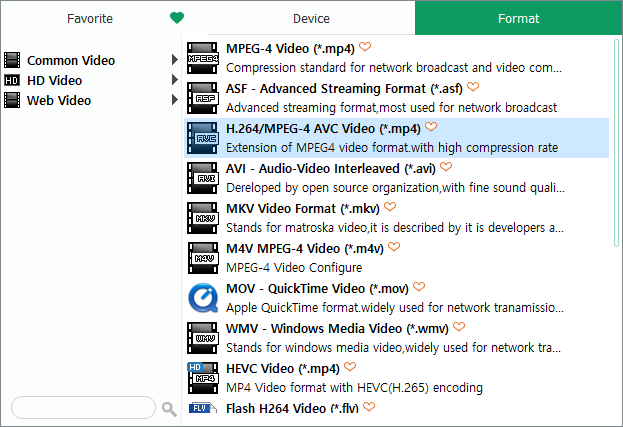Screen dimensions: 623x427
Task: Click the HD MP4 HEVC icon
Action: [x=203, y=378]
